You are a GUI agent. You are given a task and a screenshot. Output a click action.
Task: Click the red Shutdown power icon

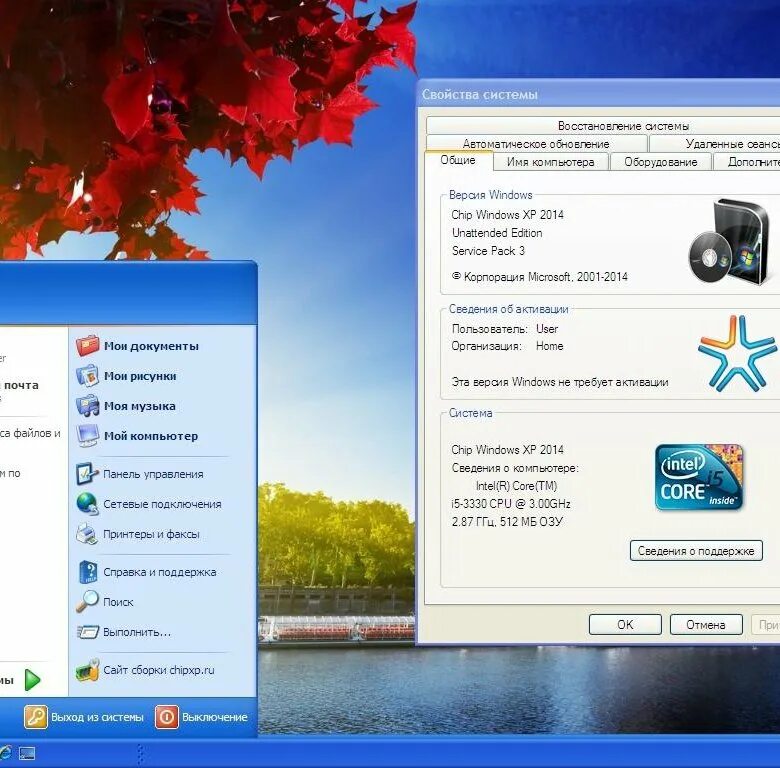(167, 717)
